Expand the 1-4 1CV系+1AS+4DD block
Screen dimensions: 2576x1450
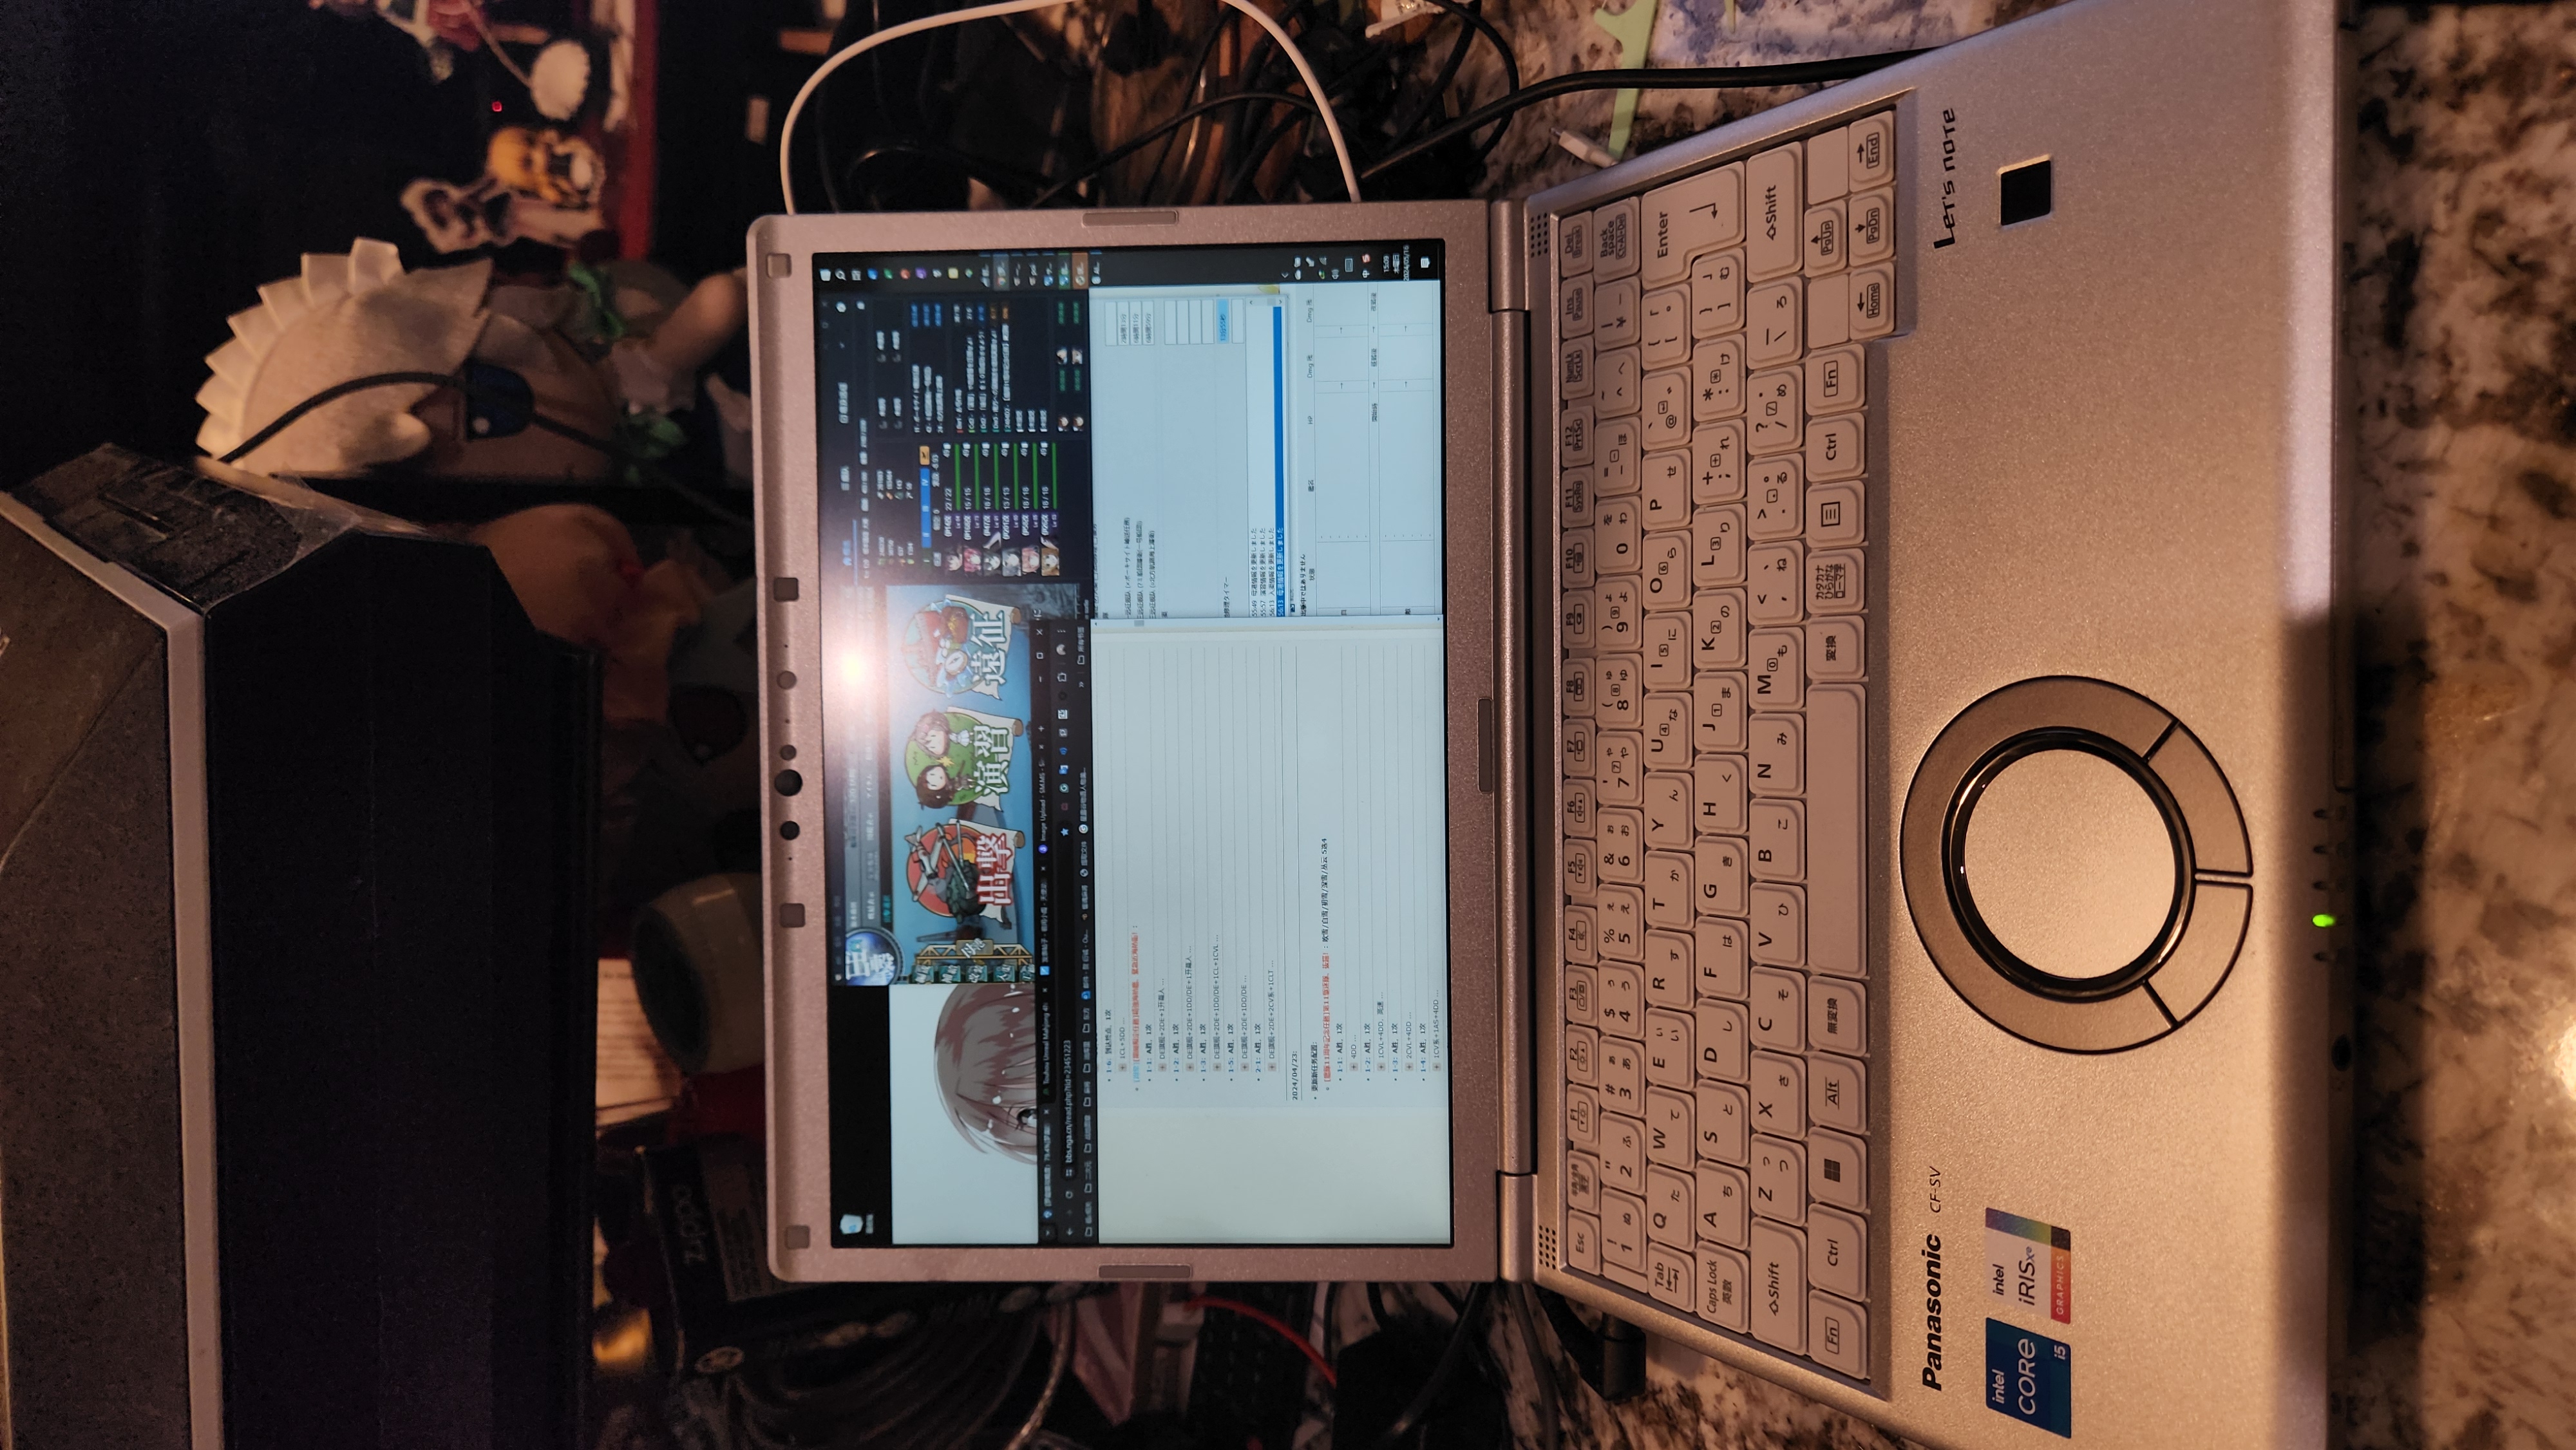(x=1436, y=1067)
